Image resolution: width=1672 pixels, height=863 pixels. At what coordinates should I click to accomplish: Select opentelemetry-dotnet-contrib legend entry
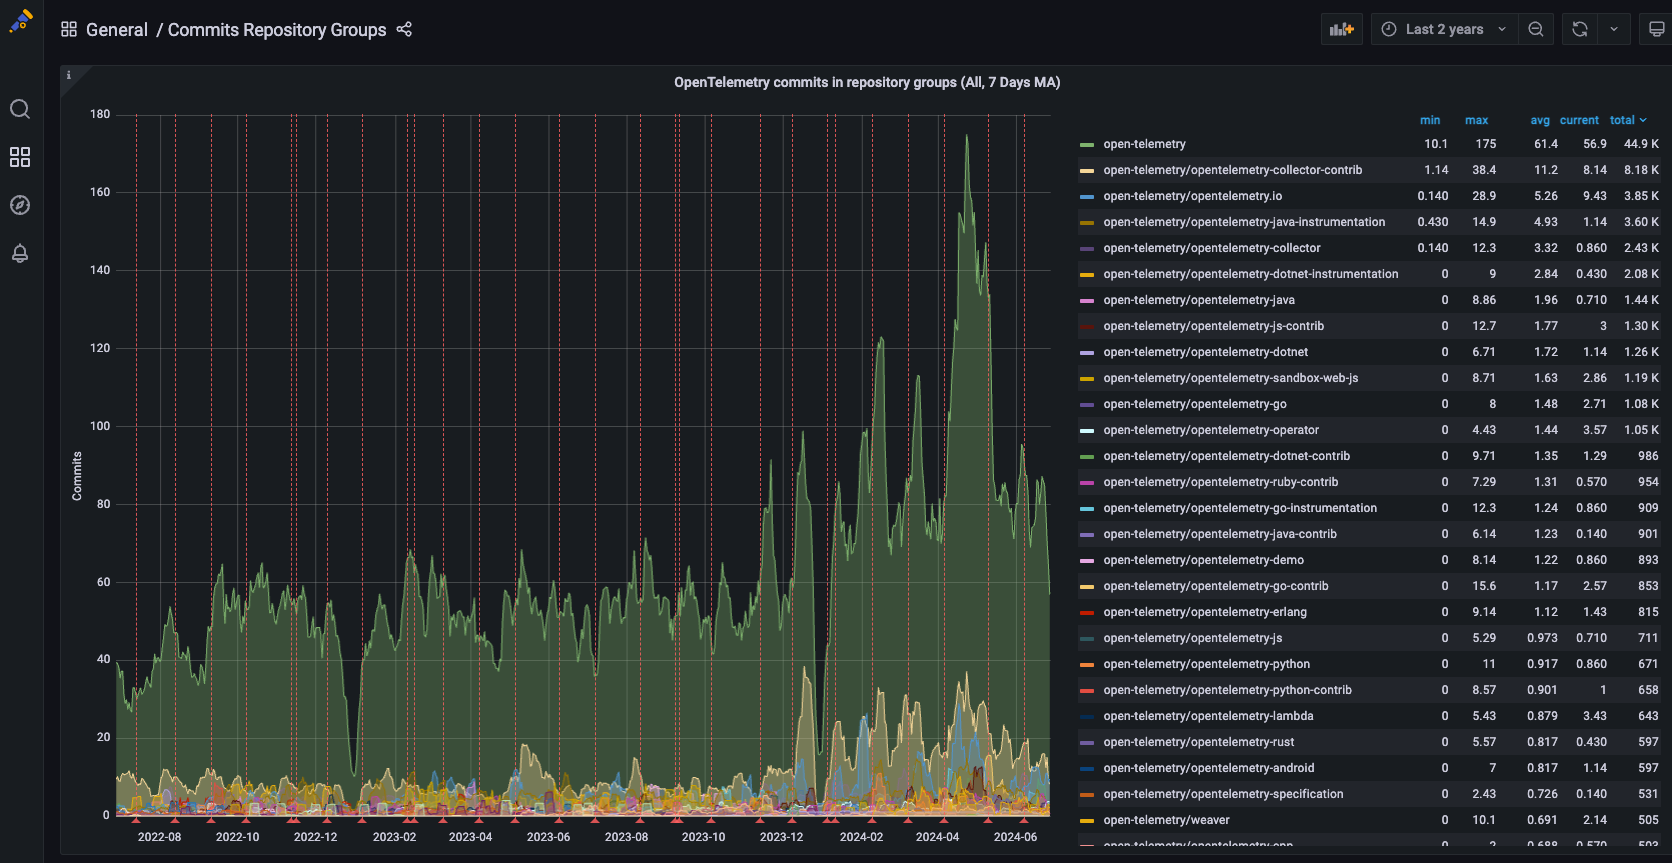point(1226,456)
